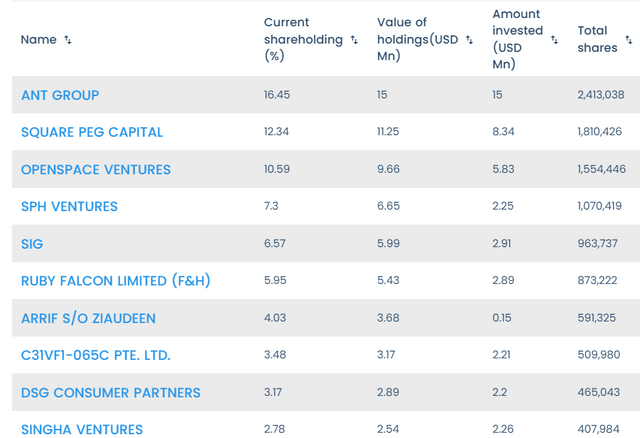Open the ANT GROUP investor link

(60, 95)
